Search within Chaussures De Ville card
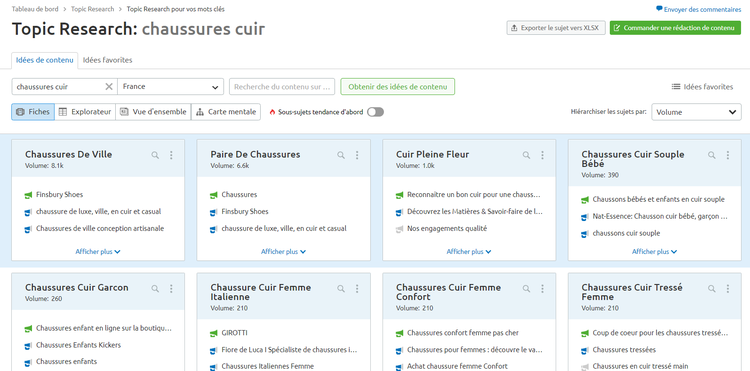The image size is (750, 371). [x=155, y=155]
